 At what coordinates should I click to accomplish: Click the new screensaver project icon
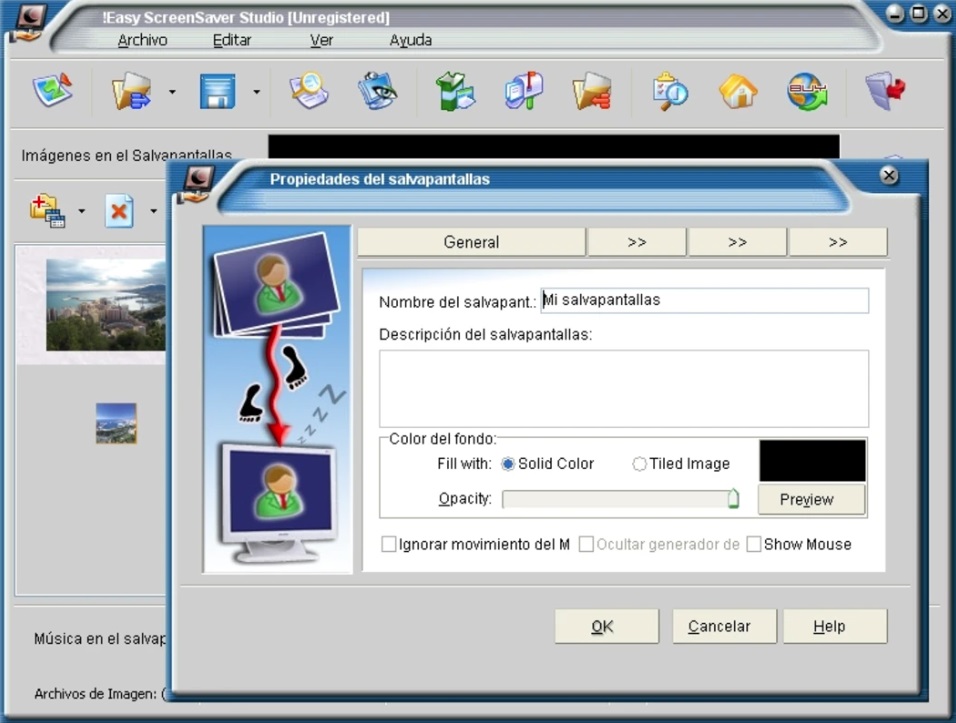point(52,91)
